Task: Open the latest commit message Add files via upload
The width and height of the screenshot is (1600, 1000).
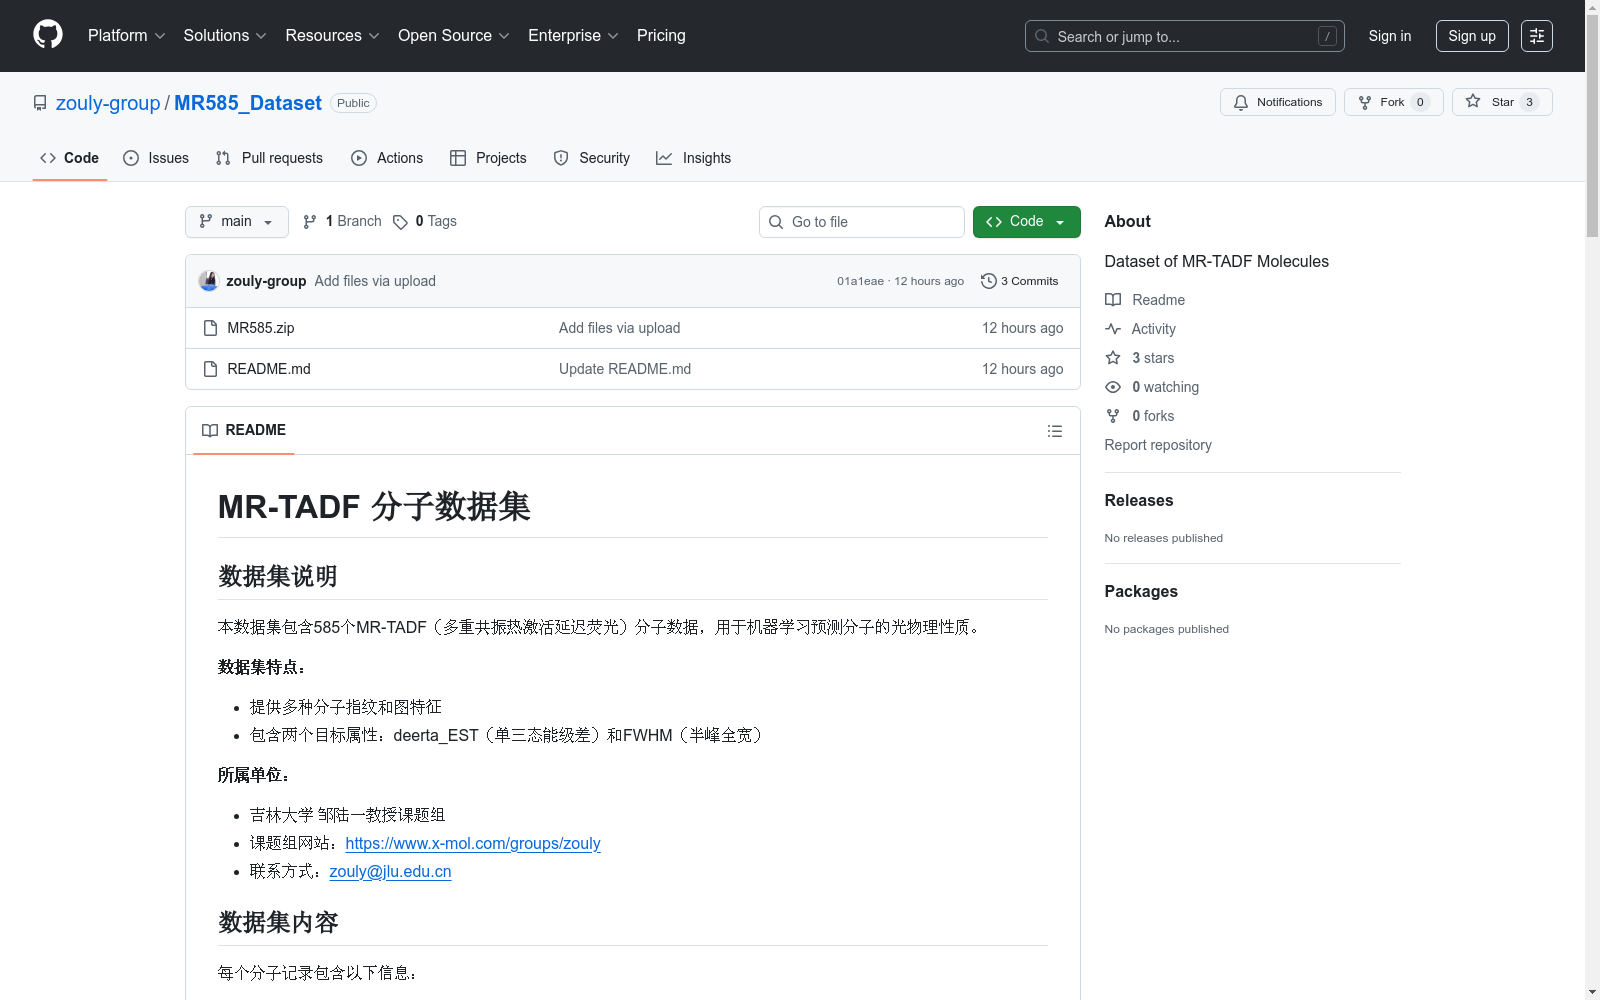Action: click(x=375, y=281)
